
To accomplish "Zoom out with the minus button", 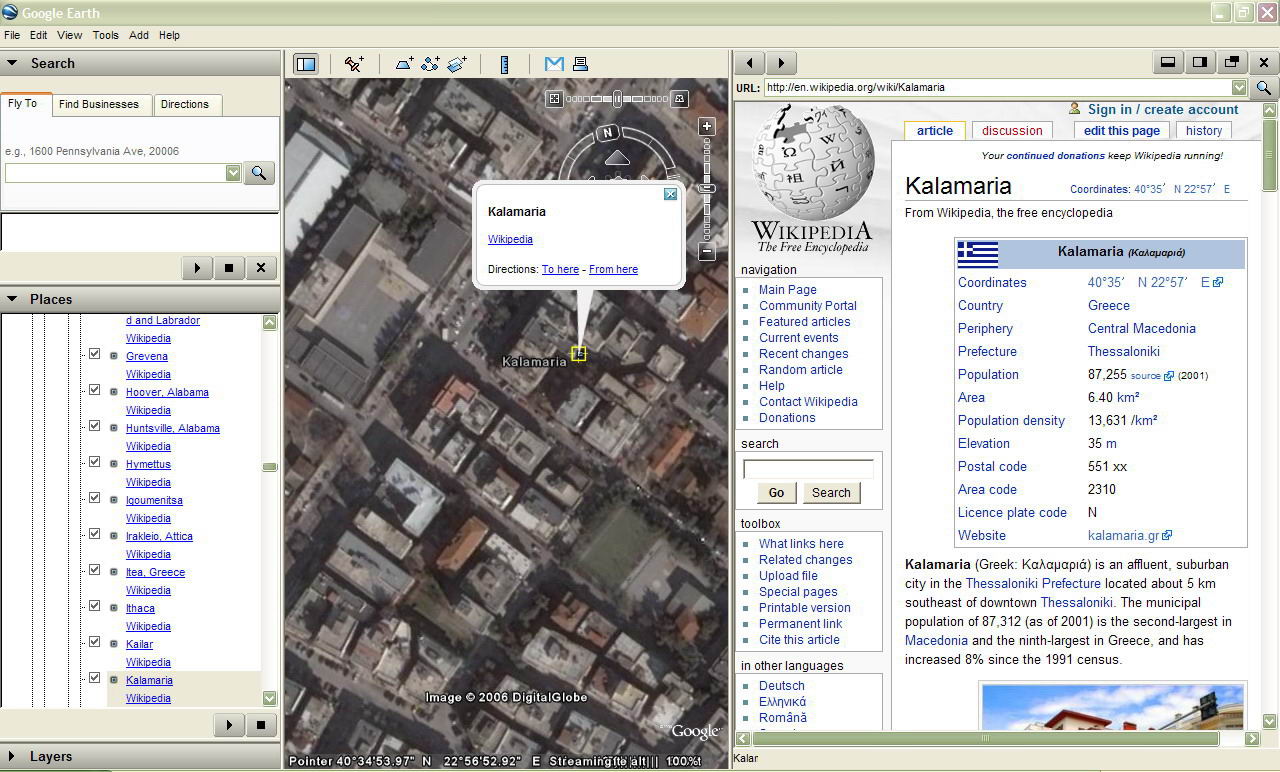I will pyautogui.click(x=707, y=252).
